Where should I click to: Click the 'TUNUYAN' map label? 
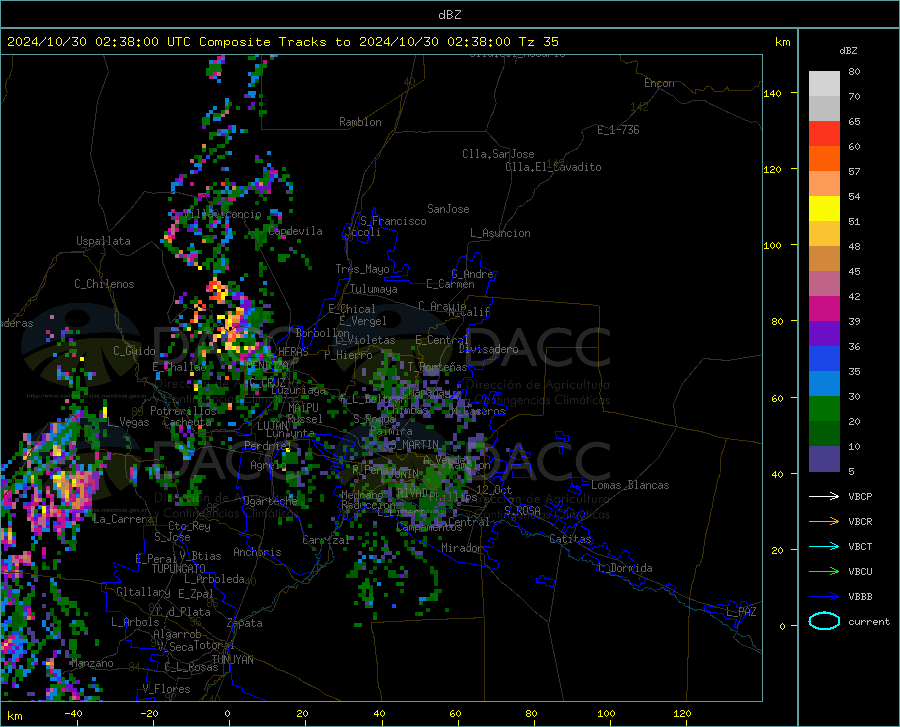[232, 659]
